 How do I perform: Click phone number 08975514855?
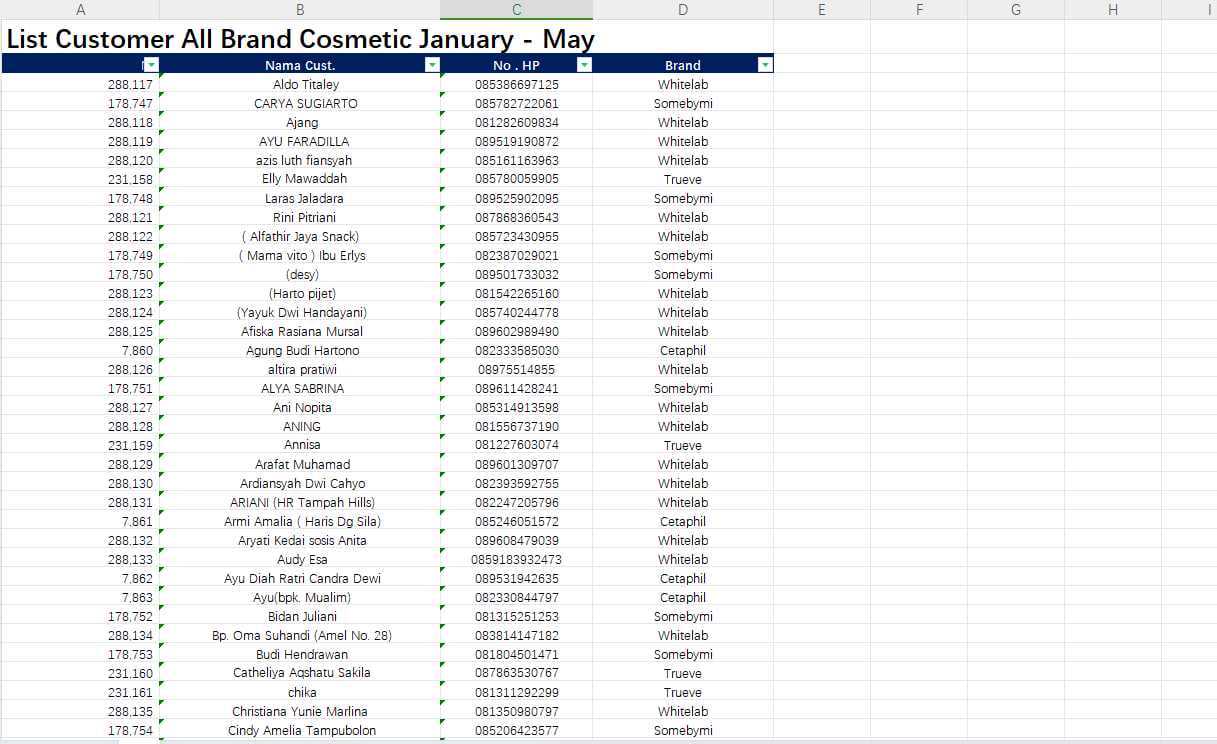tap(516, 370)
